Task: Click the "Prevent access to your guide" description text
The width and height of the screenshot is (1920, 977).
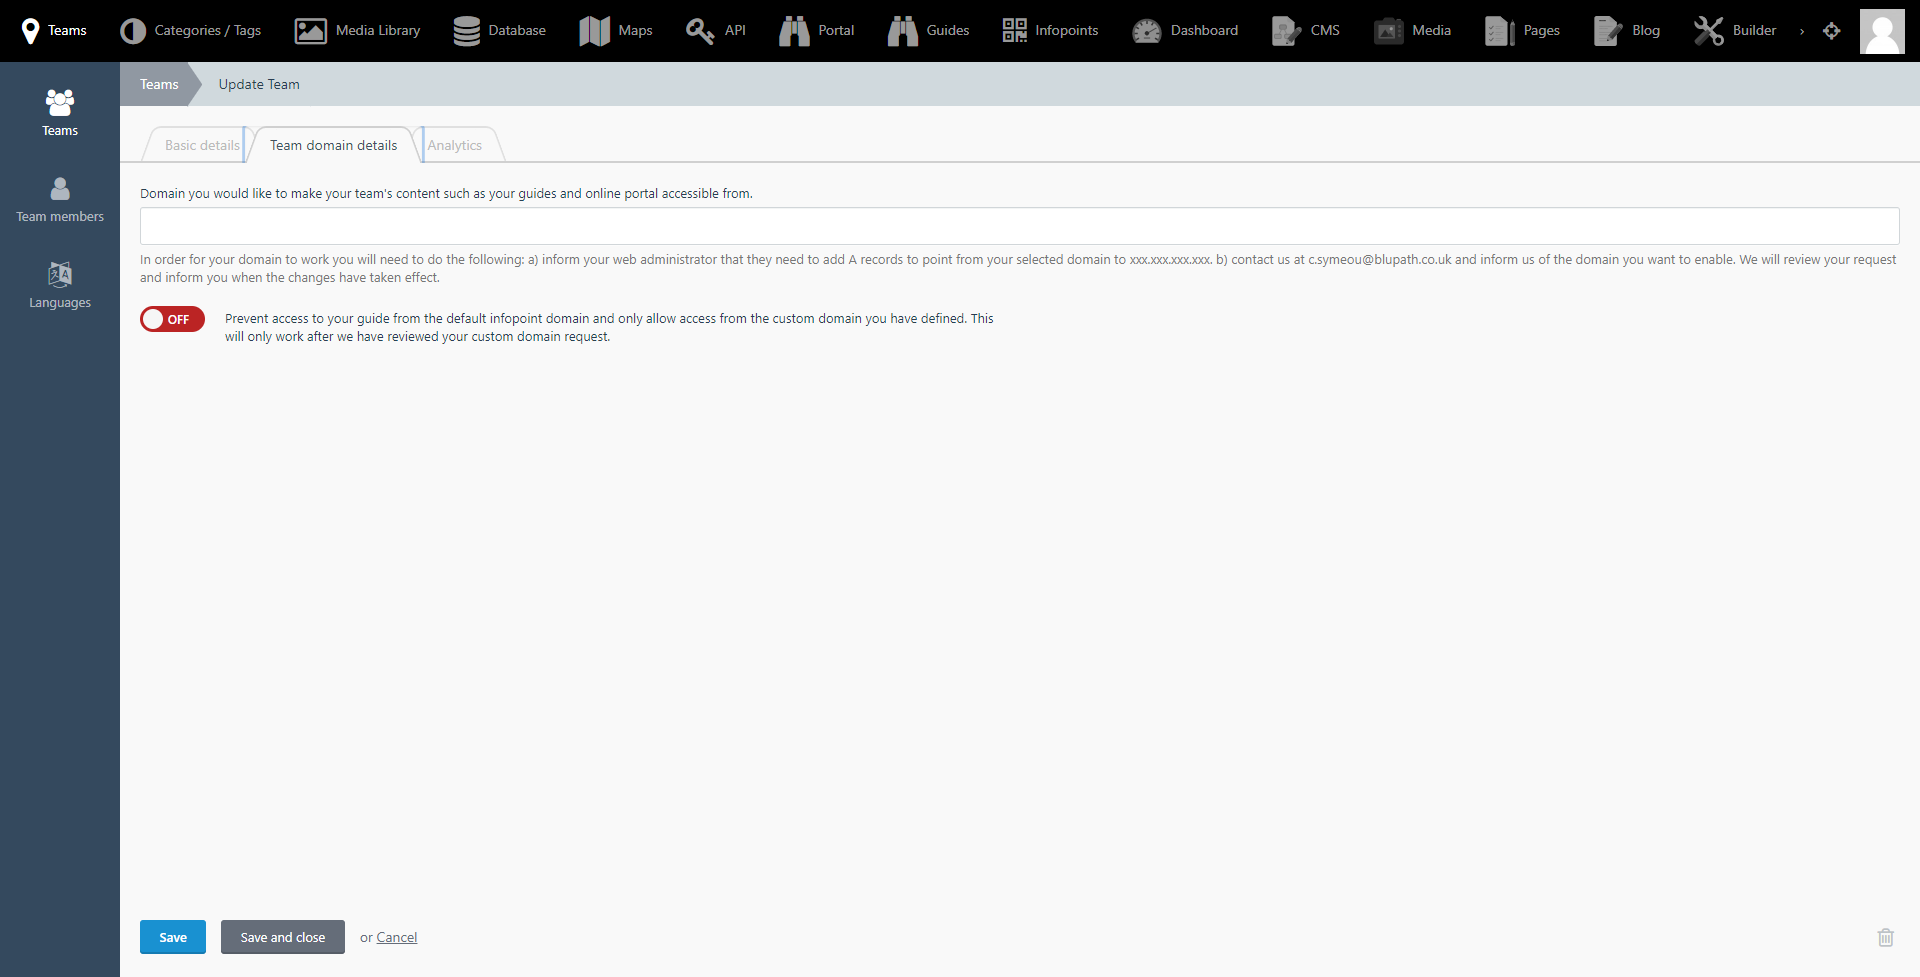Action: click(x=609, y=327)
